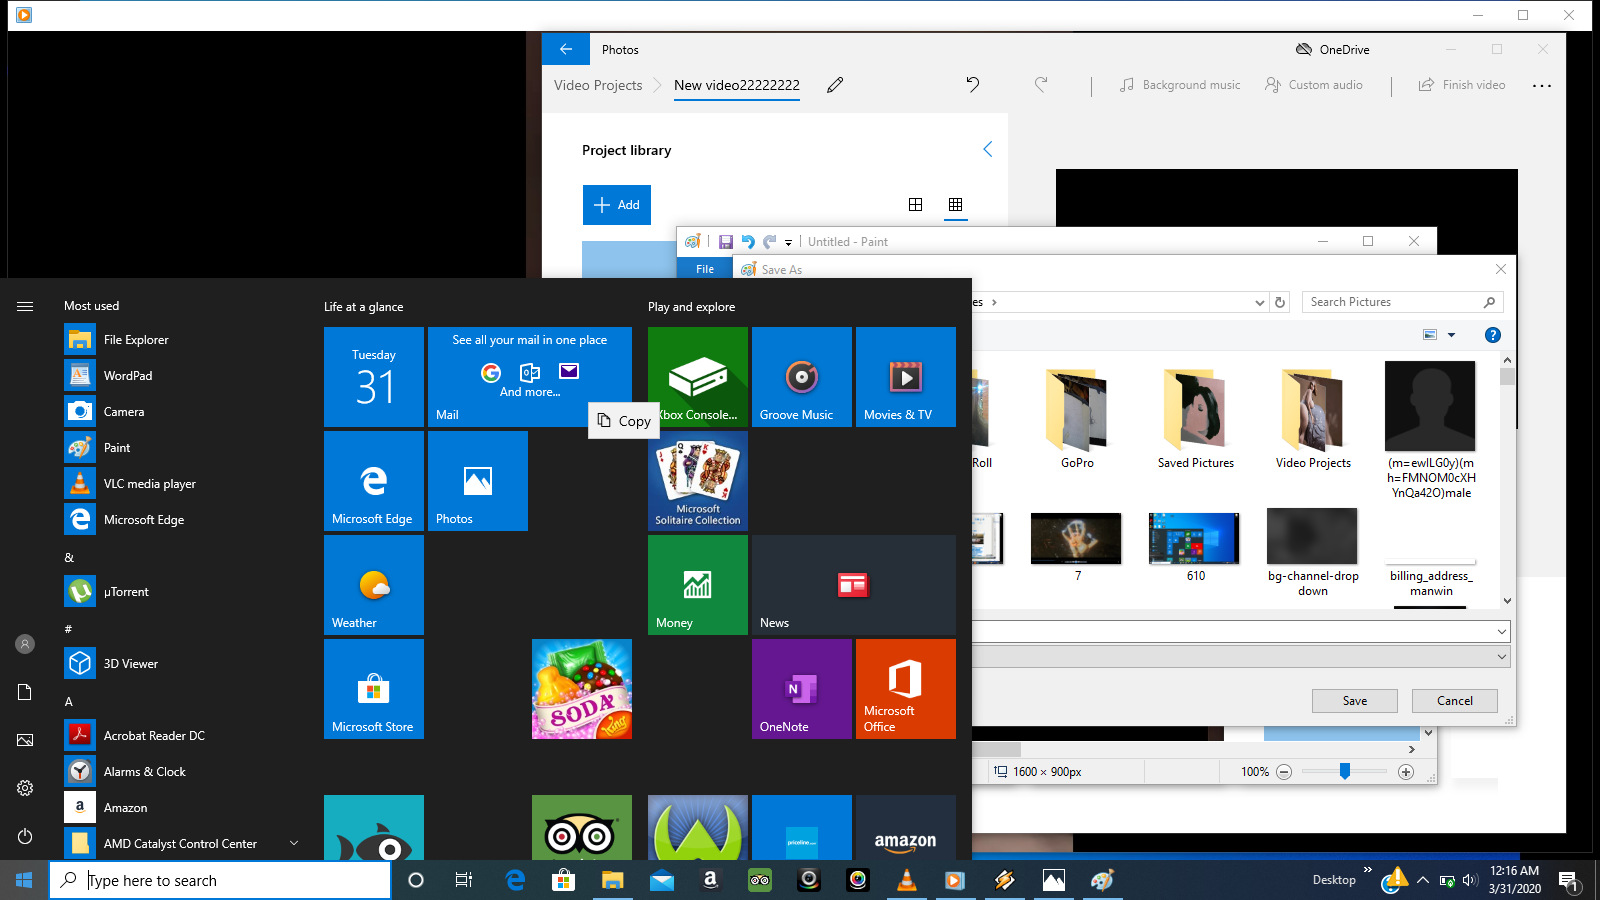The image size is (1600, 900).
Task: Open Power options in Start menu
Action: pyautogui.click(x=25, y=836)
